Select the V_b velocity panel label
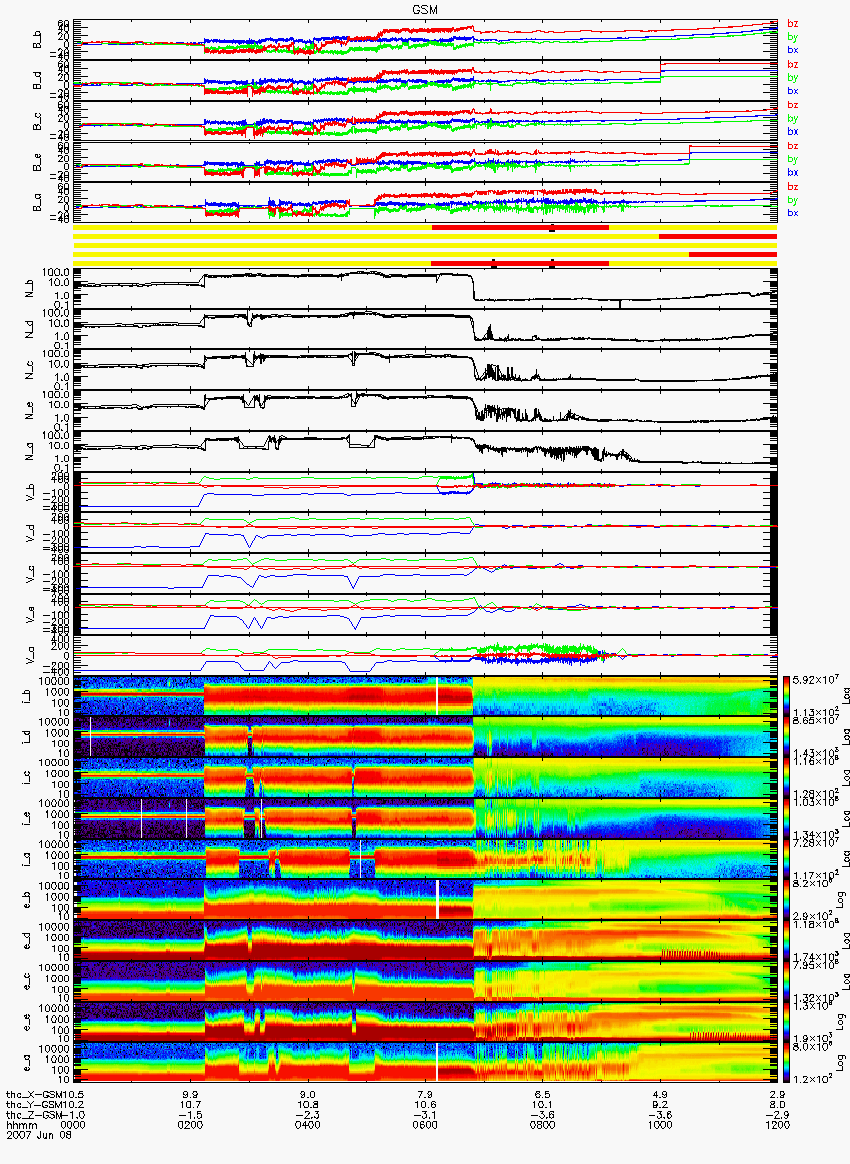 32,491
